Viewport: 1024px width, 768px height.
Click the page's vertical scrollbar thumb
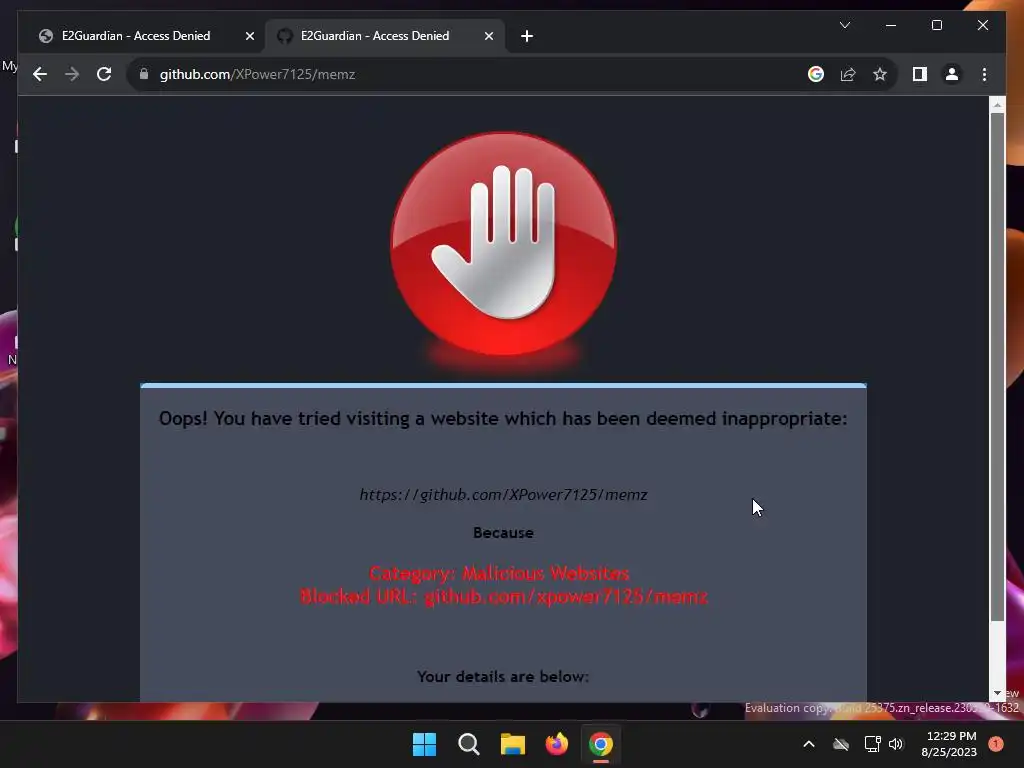point(997,366)
